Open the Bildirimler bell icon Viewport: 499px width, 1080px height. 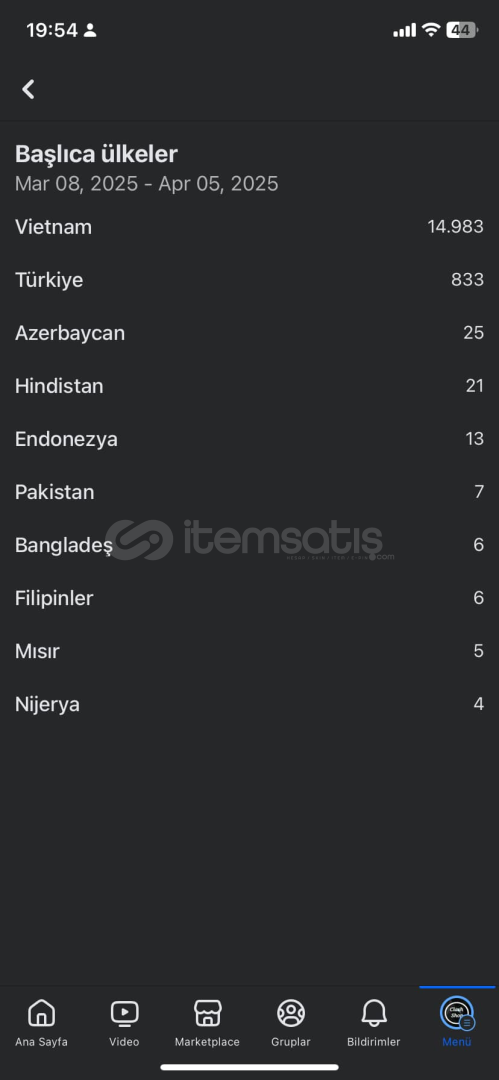[374, 1013]
